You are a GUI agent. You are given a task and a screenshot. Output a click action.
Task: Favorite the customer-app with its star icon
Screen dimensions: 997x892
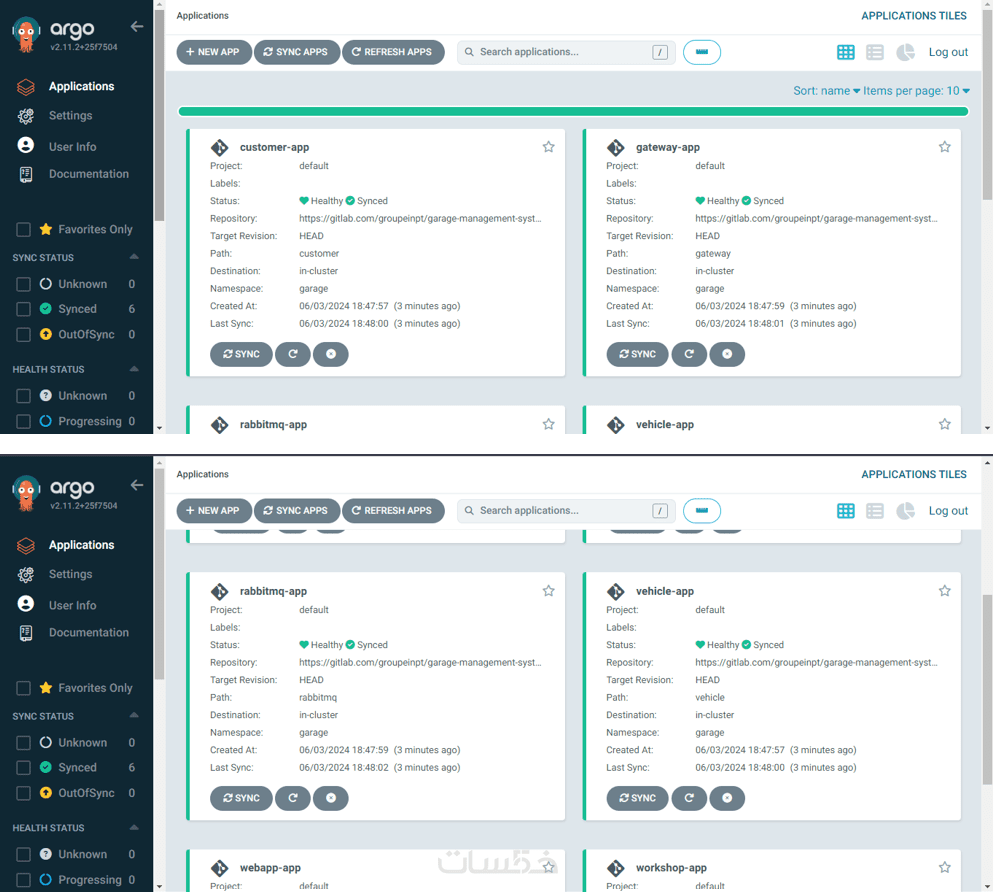[x=548, y=147]
